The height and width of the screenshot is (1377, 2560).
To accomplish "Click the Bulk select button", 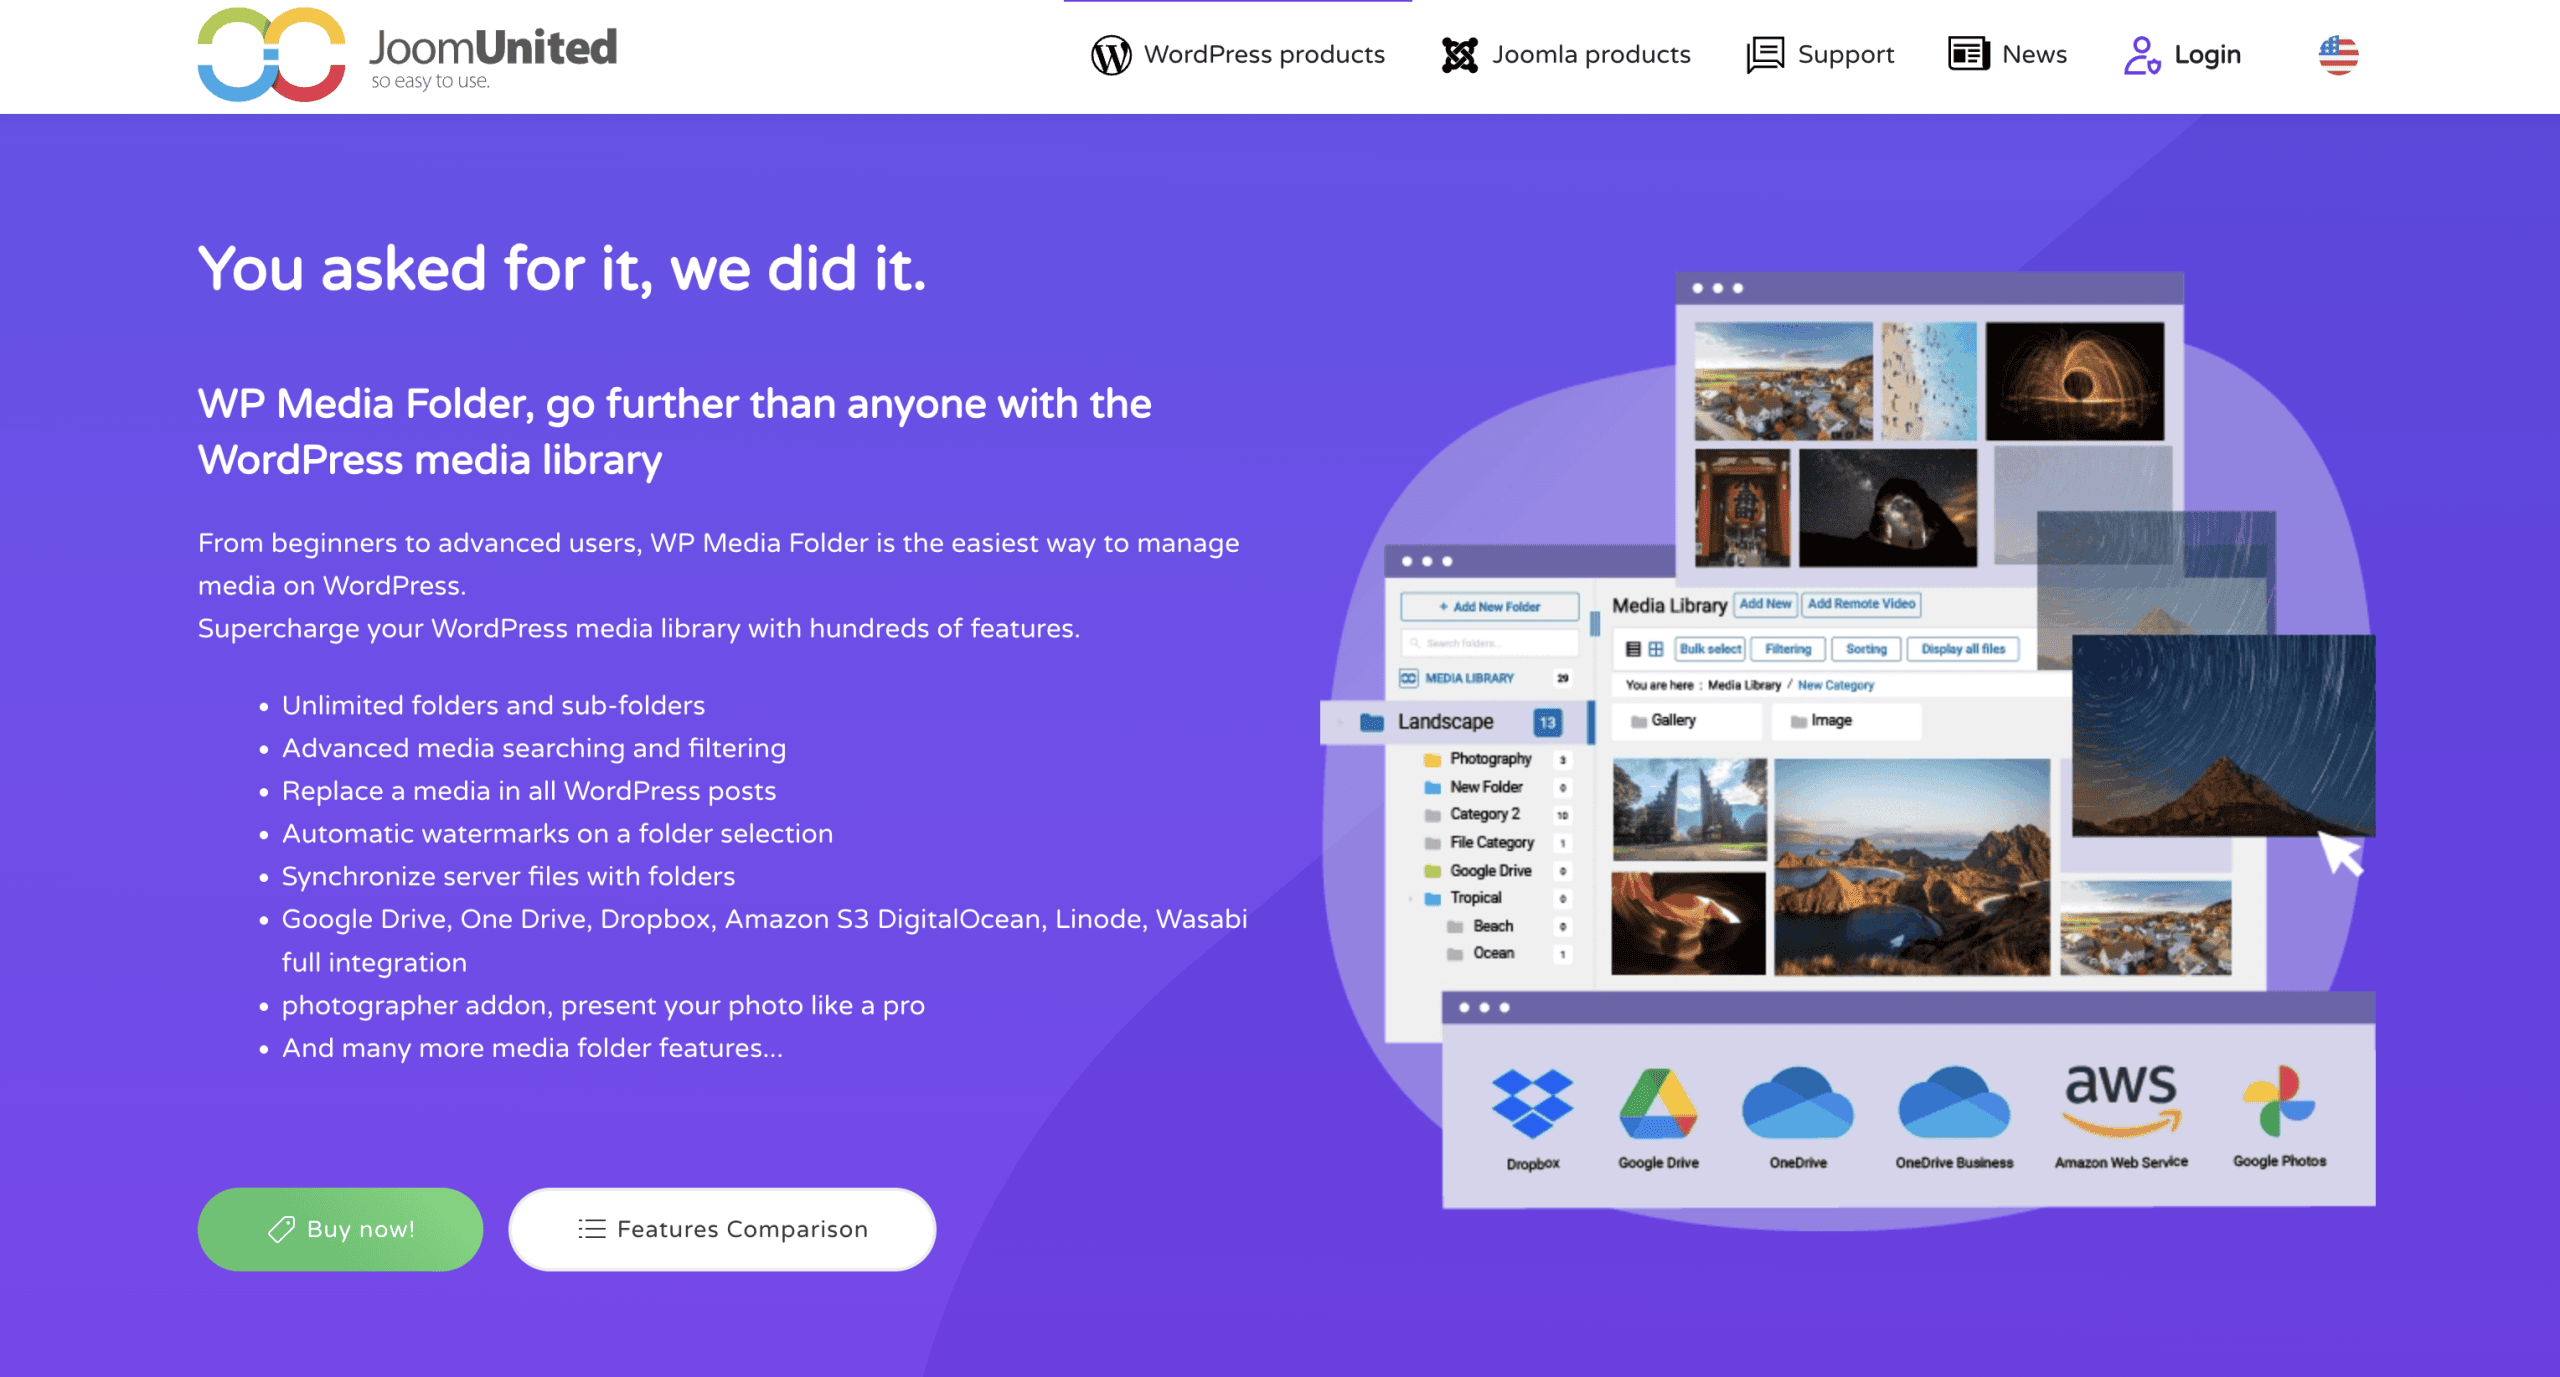I will coord(1710,649).
